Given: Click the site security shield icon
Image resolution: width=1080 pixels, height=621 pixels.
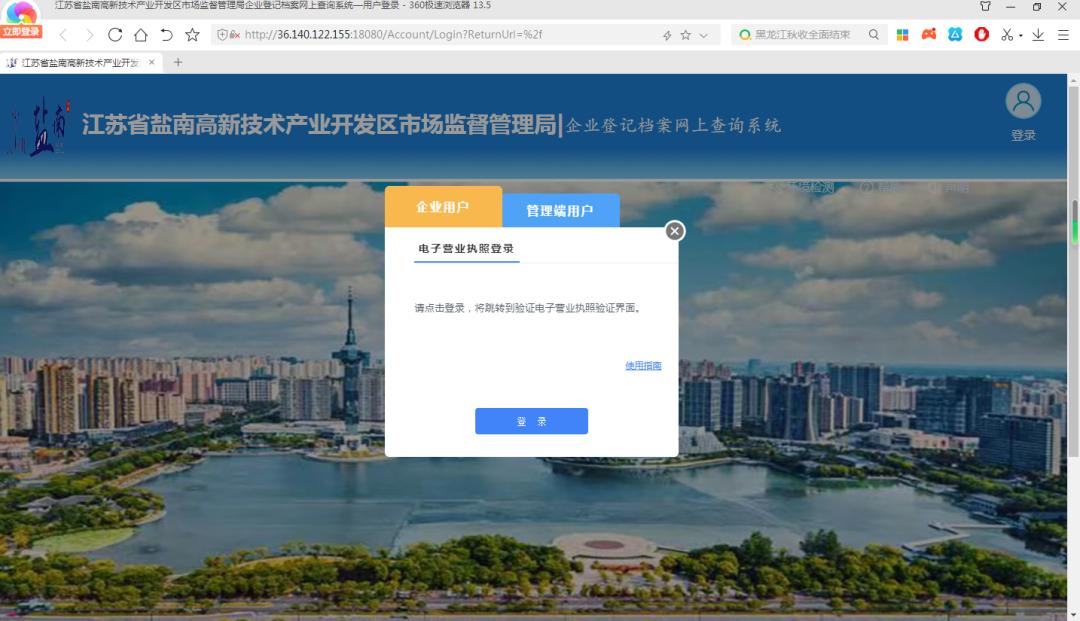Looking at the screenshot, I should (222, 34).
